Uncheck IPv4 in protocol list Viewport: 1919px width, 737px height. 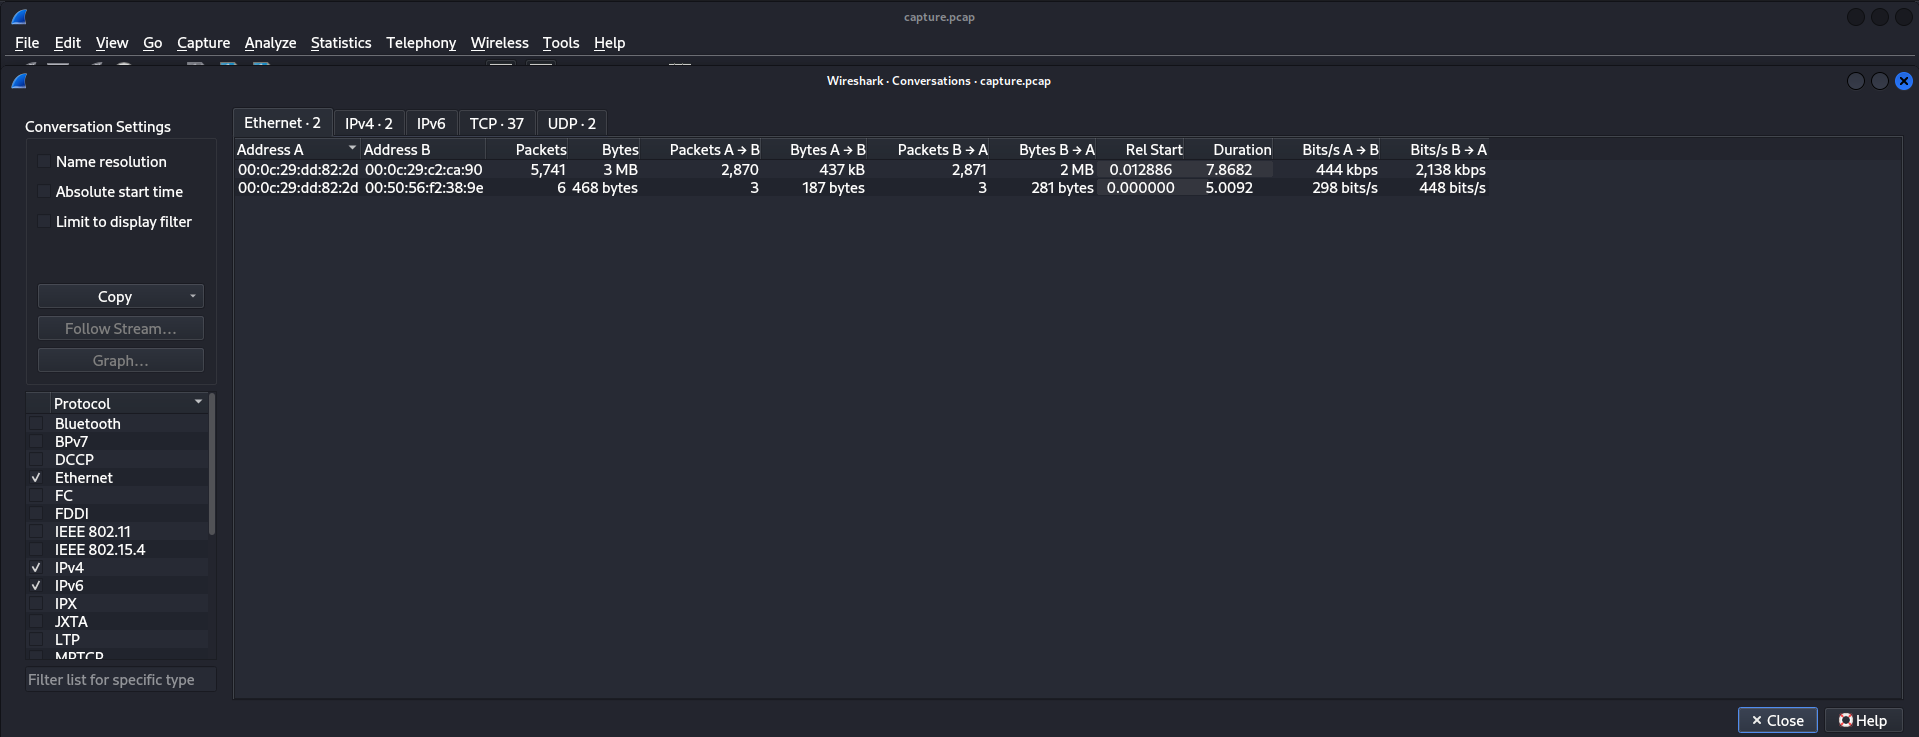(36, 568)
